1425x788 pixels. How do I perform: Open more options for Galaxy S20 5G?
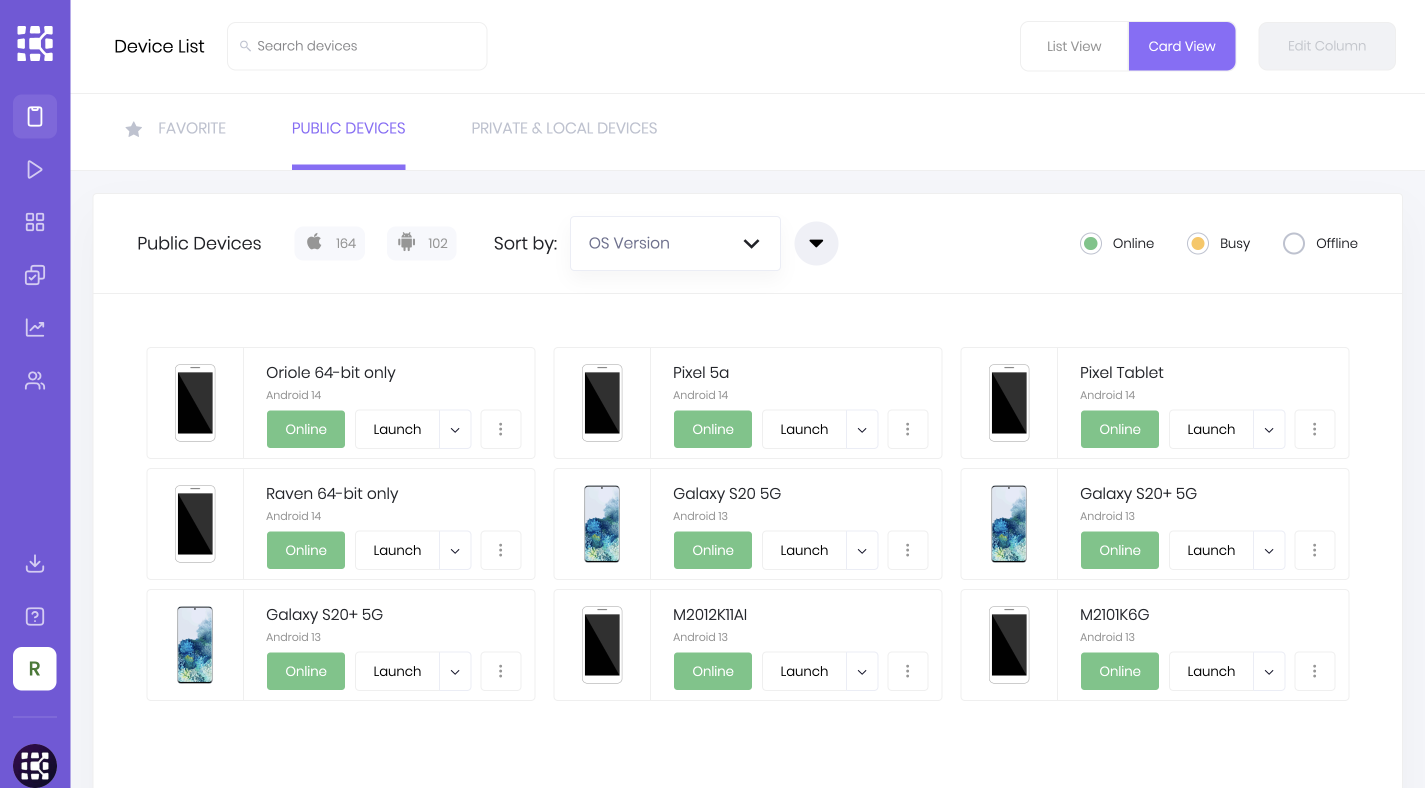point(908,550)
